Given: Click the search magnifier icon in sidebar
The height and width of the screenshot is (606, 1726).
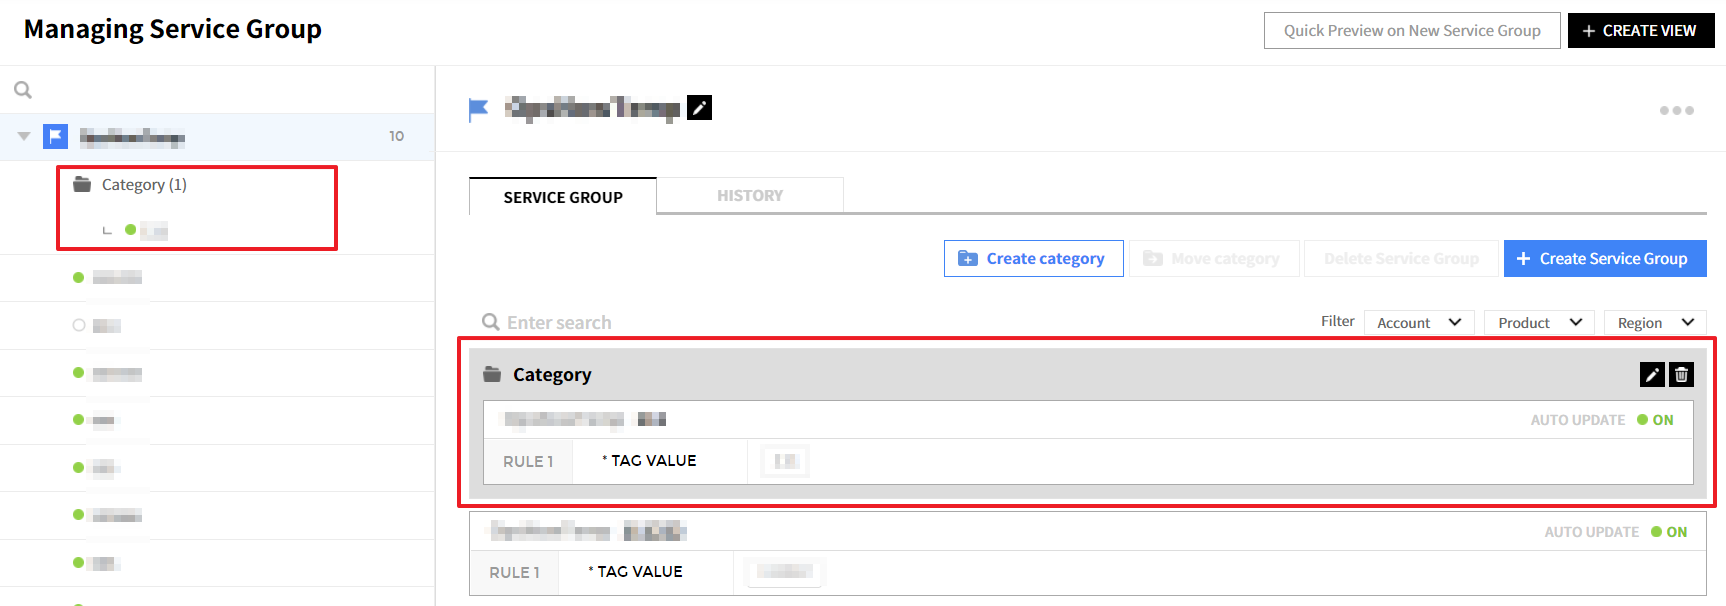Looking at the screenshot, I should pyautogui.click(x=23, y=90).
